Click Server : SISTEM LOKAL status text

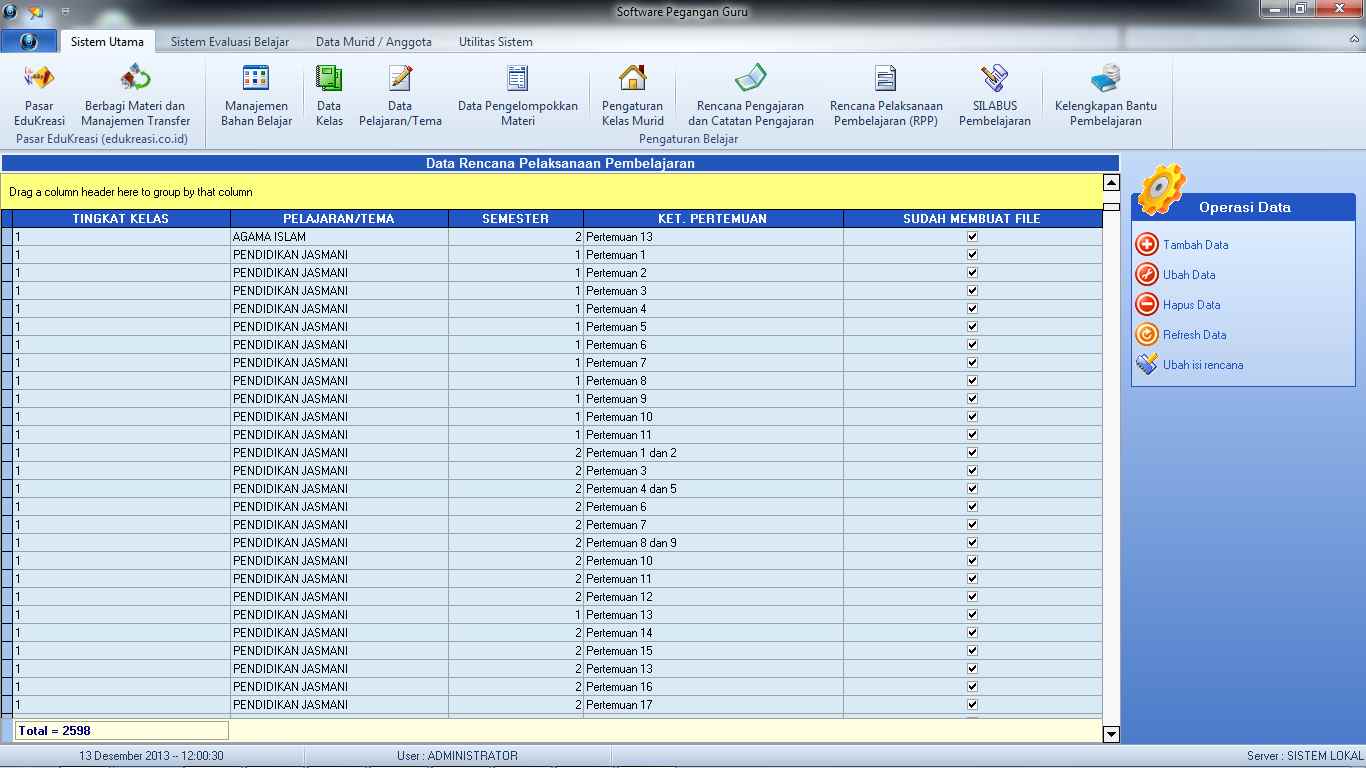(1305, 756)
